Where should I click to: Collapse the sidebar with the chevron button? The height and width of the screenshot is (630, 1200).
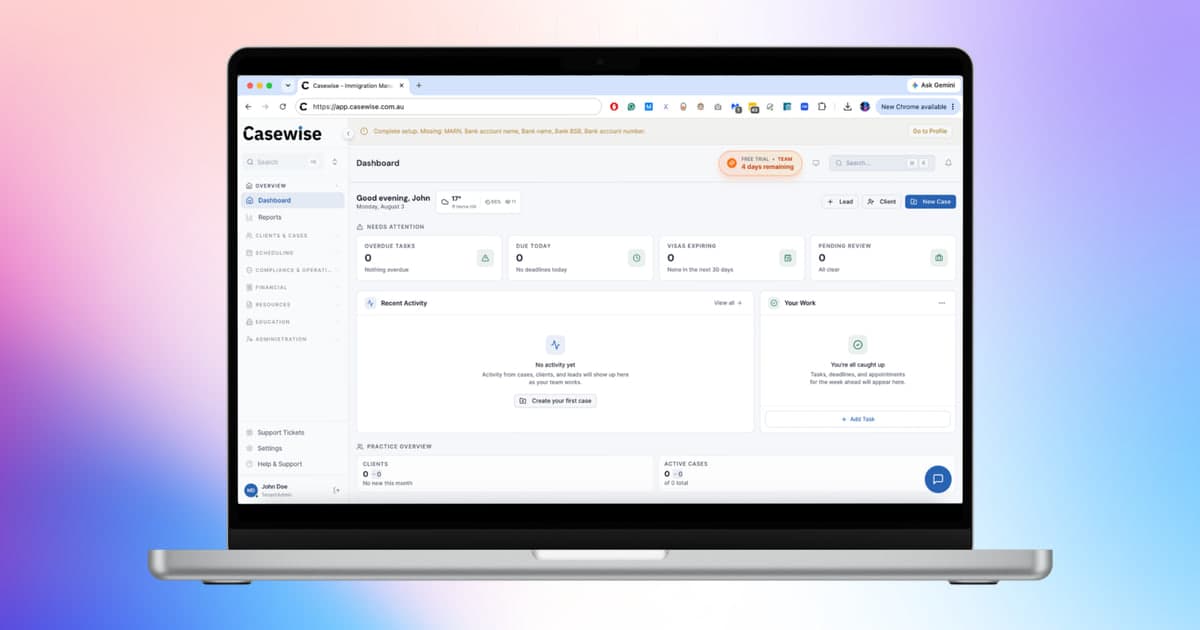(x=348, y=132)
